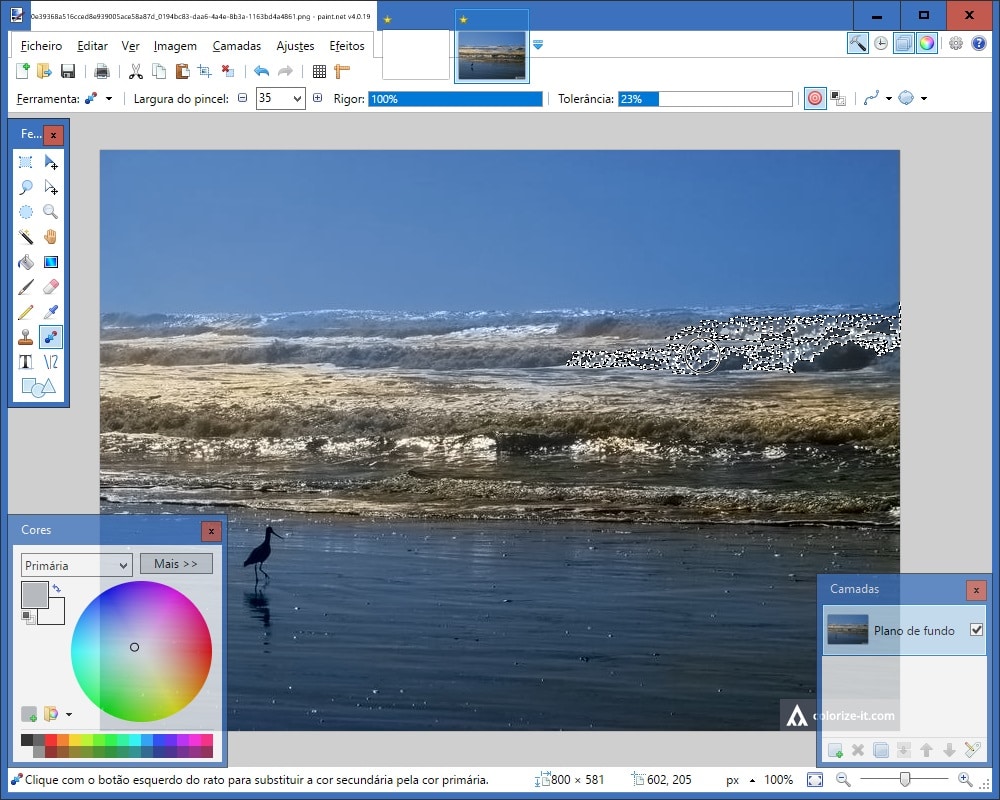Open the Efeitos menu
1000x800 pixels.
coord(347,46)
